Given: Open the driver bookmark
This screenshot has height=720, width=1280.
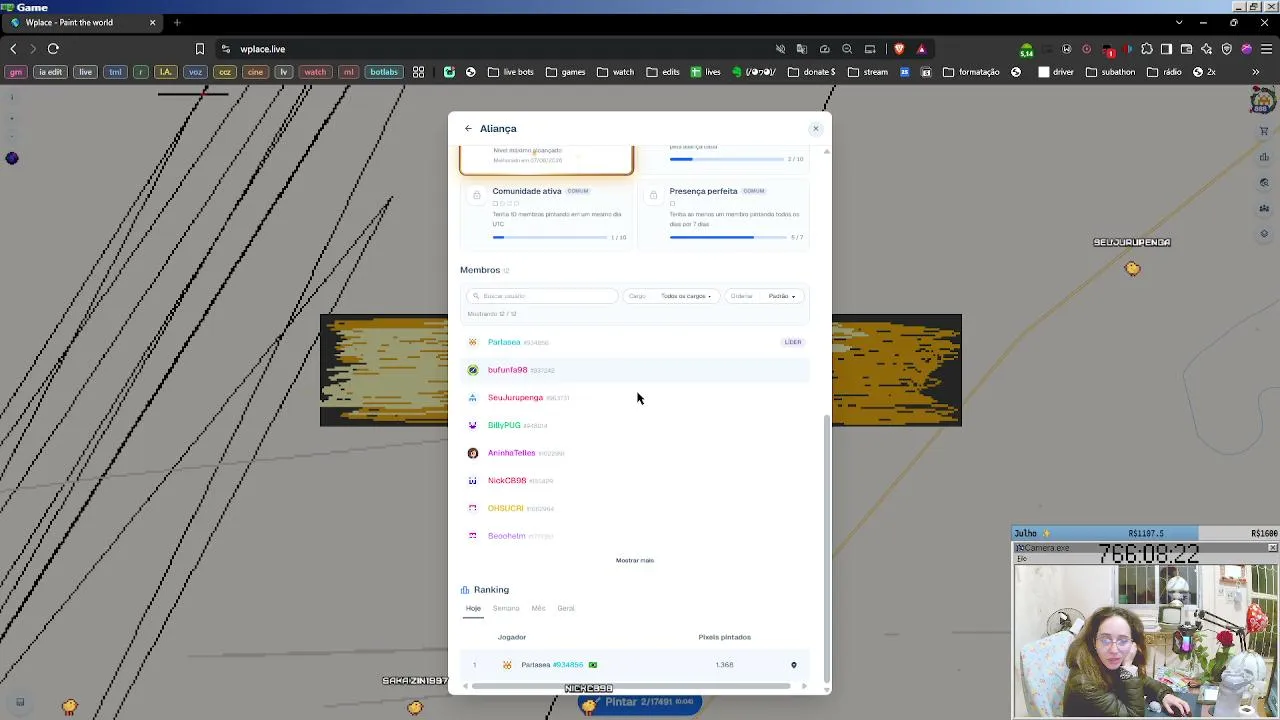Looking at the screenshot, I should [x=1056, y=72].
